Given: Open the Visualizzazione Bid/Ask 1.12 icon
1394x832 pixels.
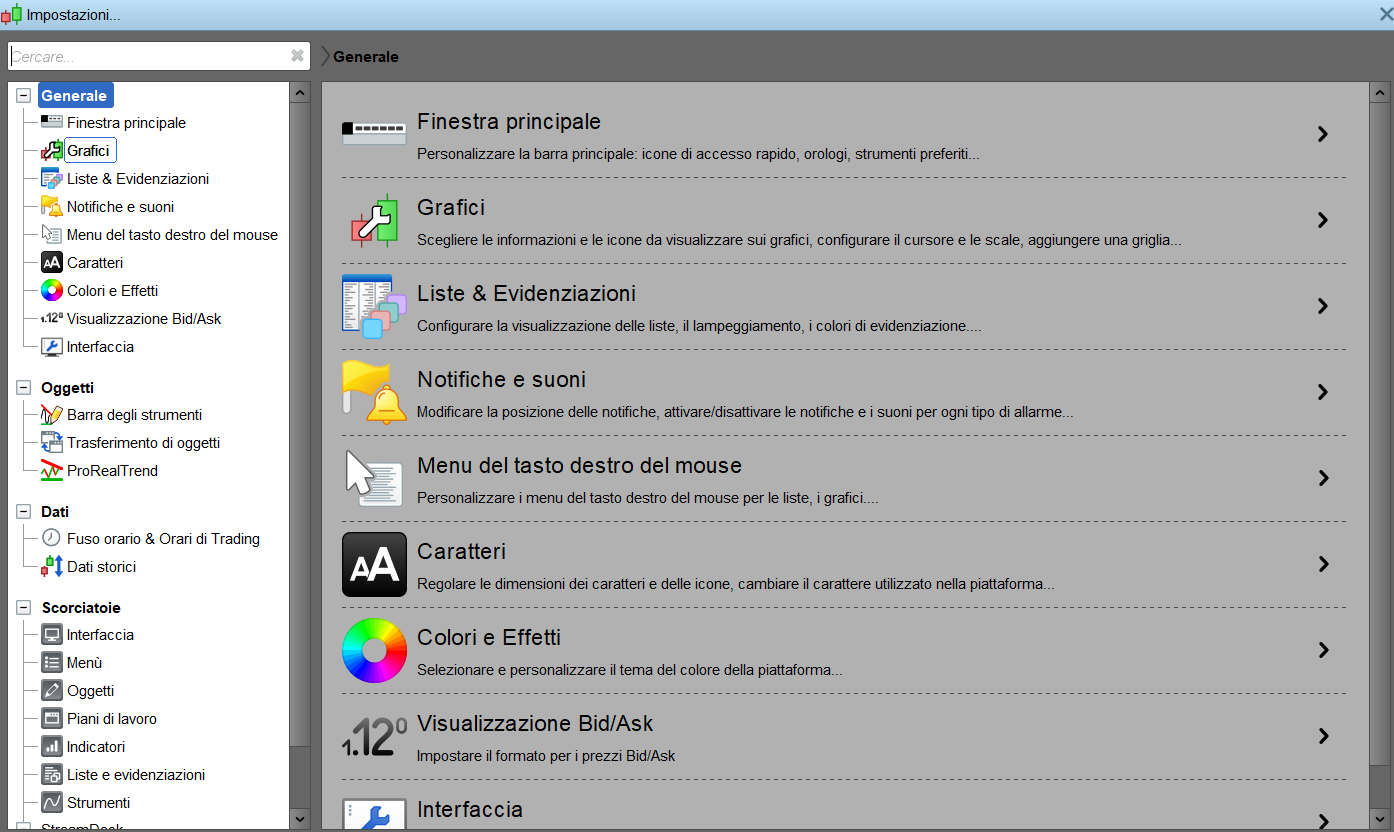Looking at the screenshot, I should (x=374, y=736).
